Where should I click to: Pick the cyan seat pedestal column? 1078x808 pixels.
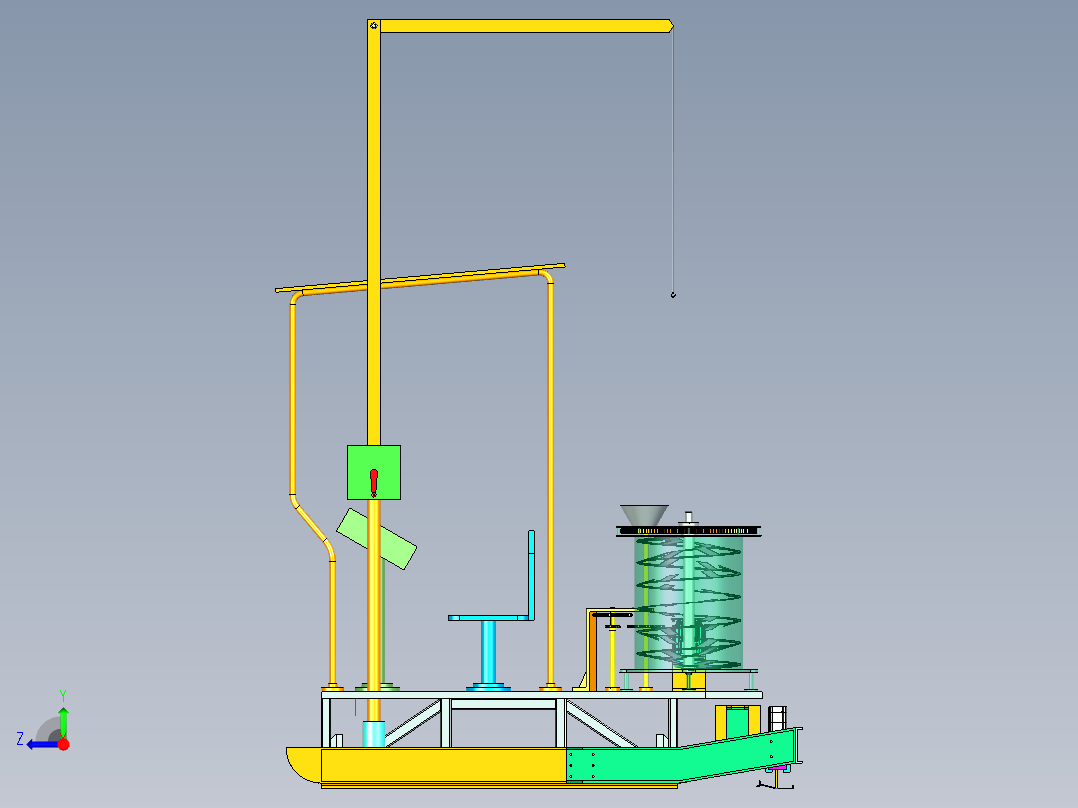click(x=489, y=652)
